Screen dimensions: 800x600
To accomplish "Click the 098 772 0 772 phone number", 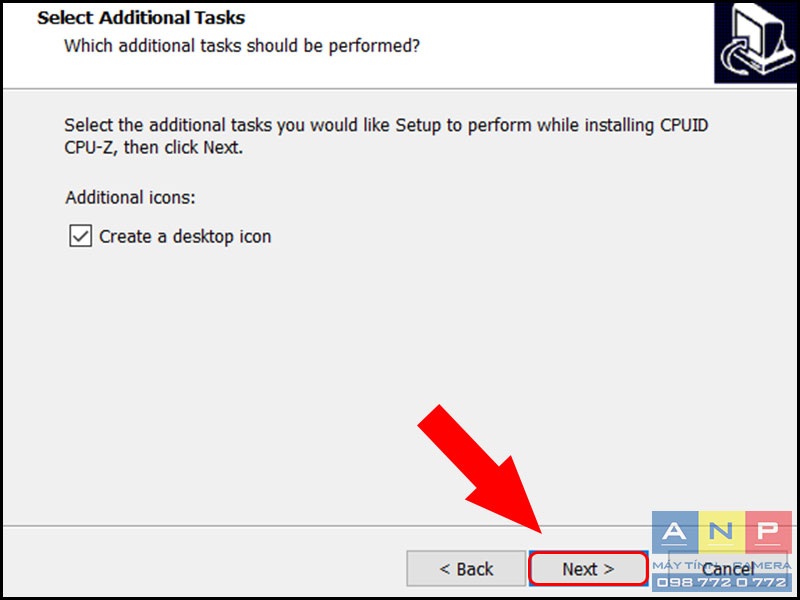I will (x=722, y=582).
